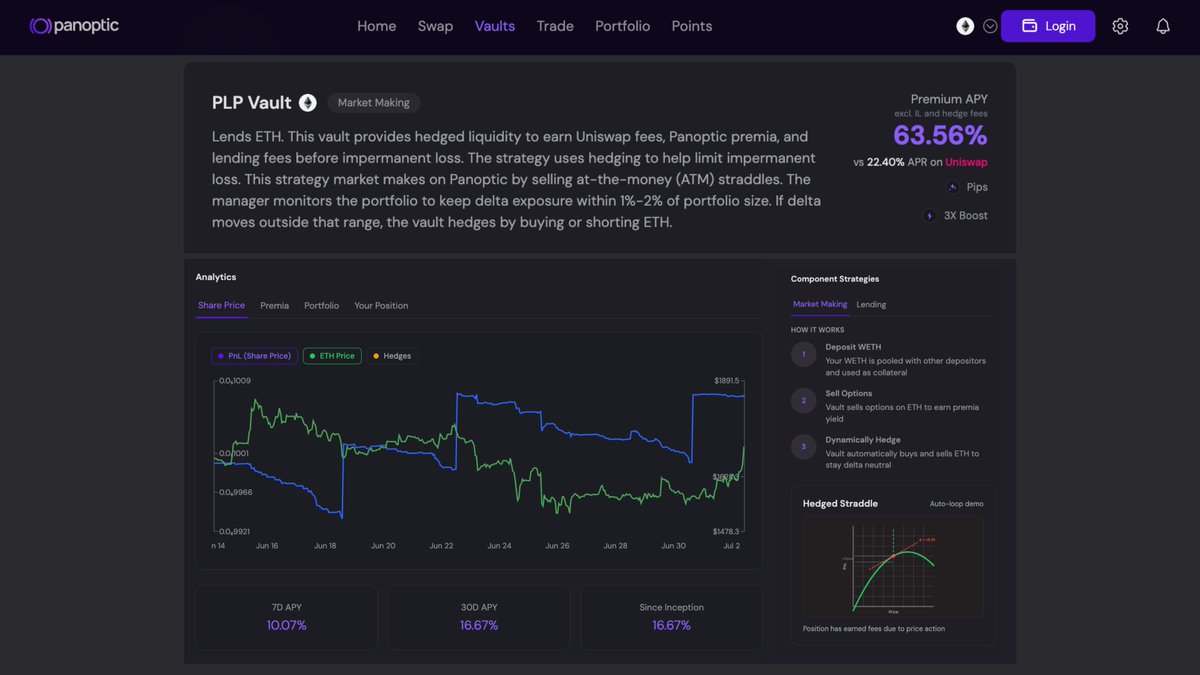Toggle the Hedges series
Screen dimensions: 1200x675
pyautogui.click(x=392, y=355)
